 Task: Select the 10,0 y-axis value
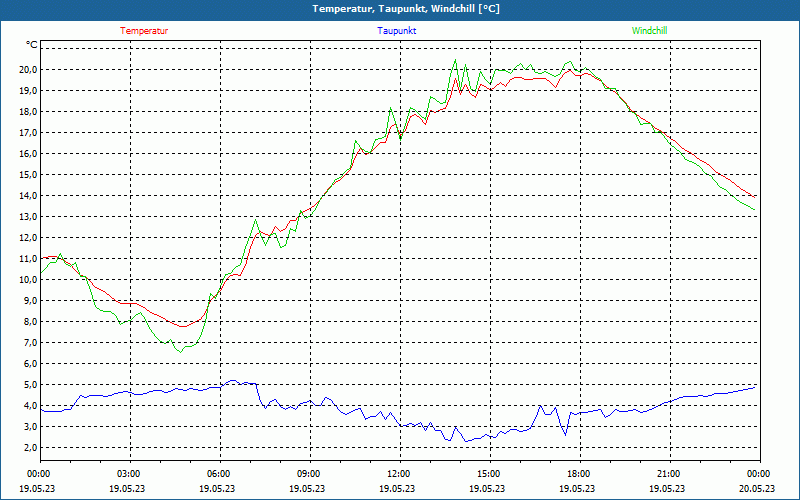coord(28,280)
